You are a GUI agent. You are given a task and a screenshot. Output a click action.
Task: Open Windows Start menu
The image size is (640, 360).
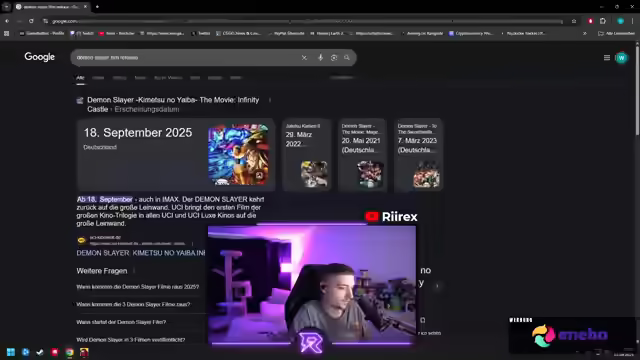(11, 352)
